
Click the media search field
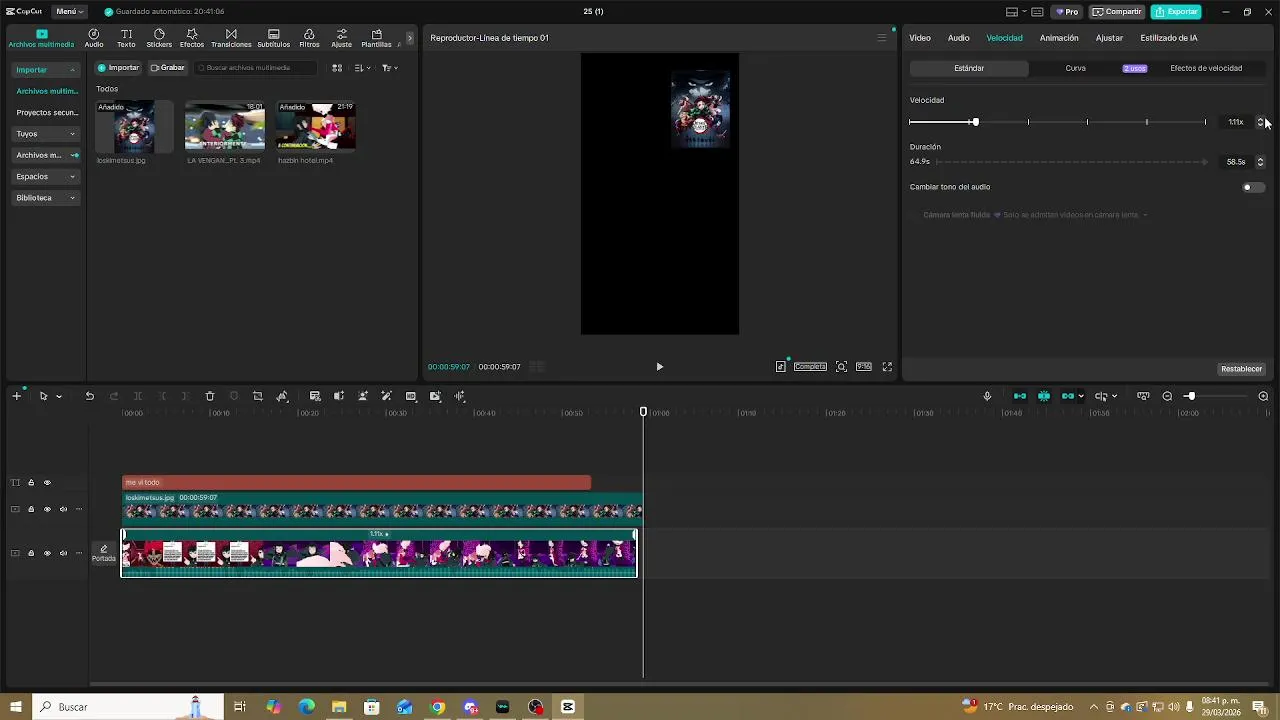[255, 68]
